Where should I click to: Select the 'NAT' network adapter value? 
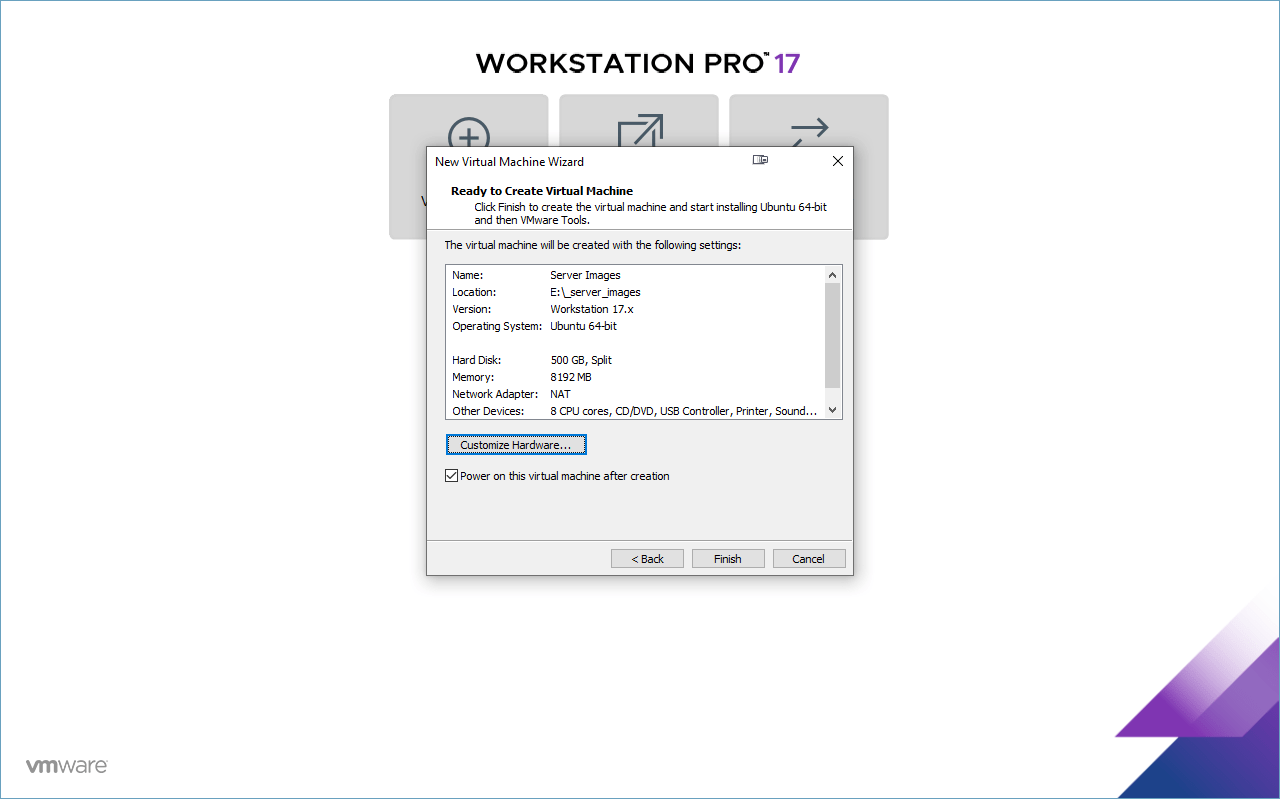tap(560, 394)
